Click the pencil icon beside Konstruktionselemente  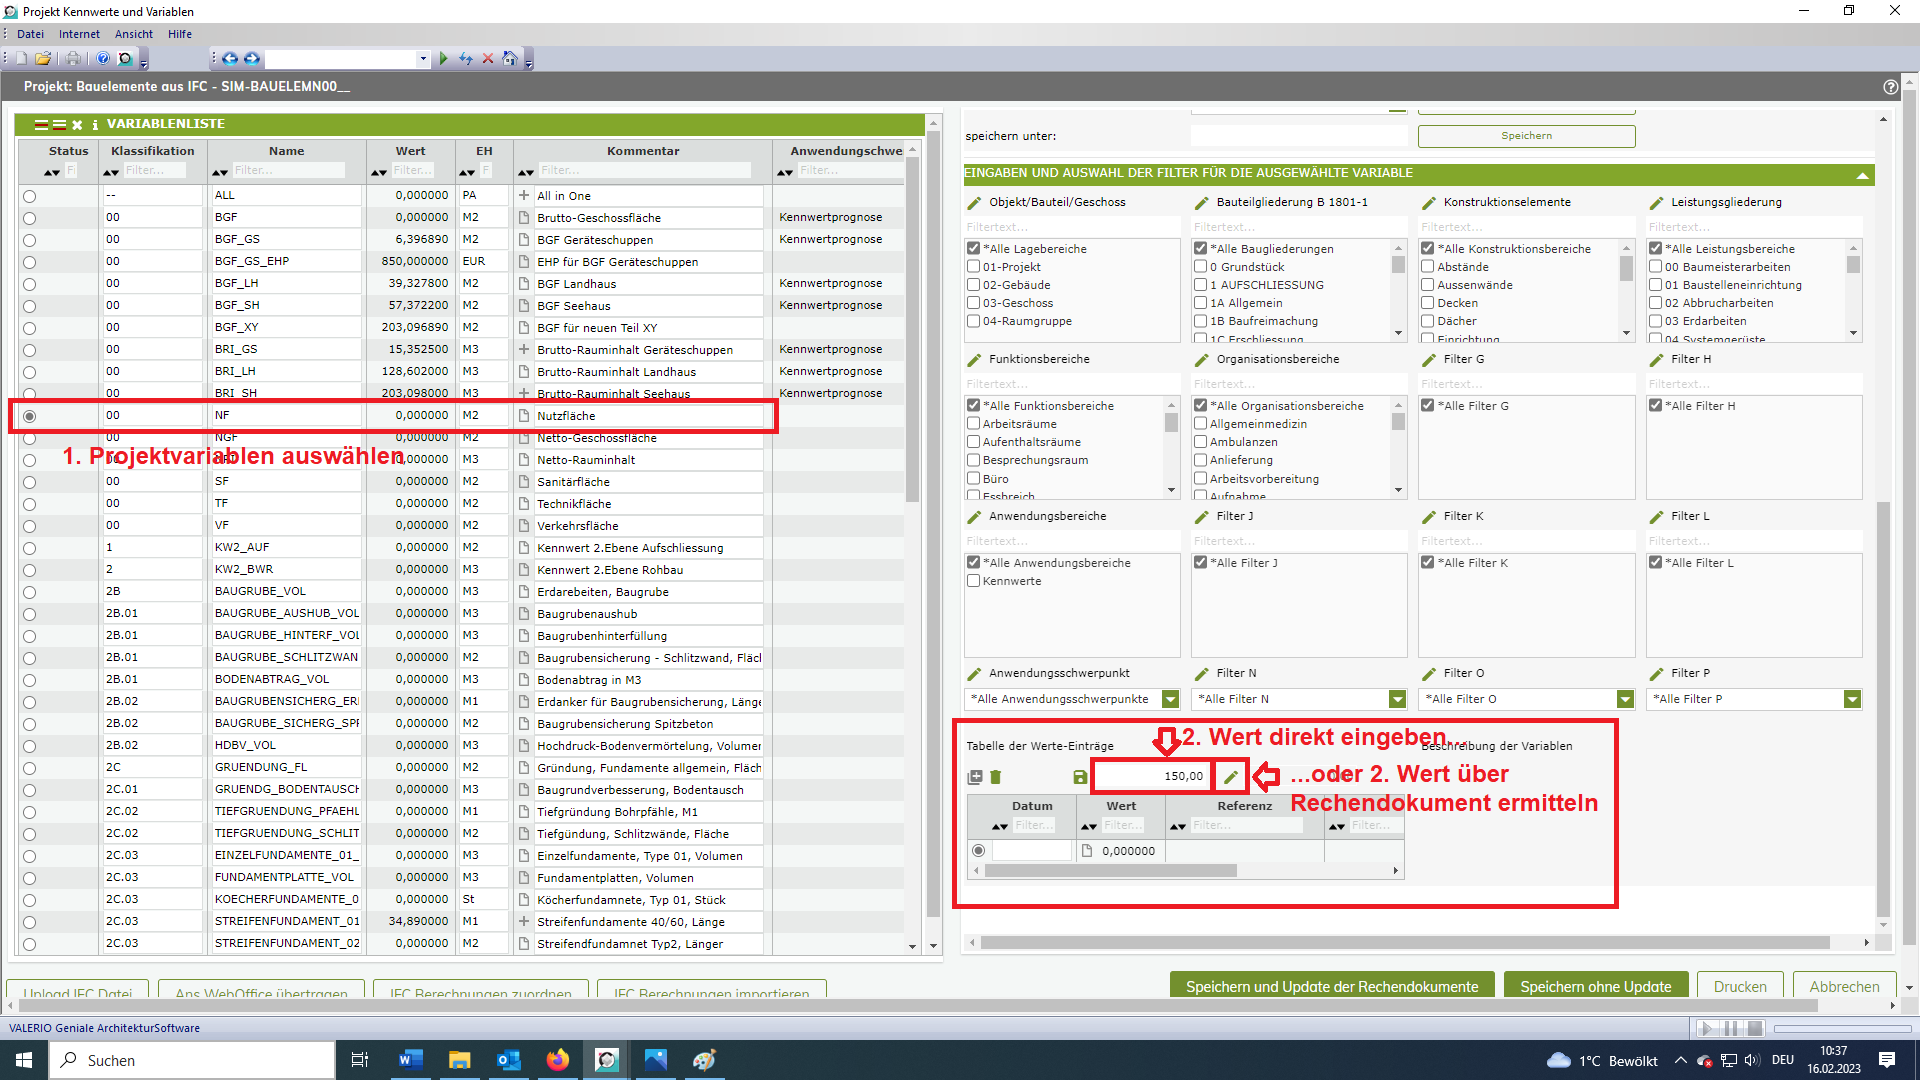tap(1429, 203)
